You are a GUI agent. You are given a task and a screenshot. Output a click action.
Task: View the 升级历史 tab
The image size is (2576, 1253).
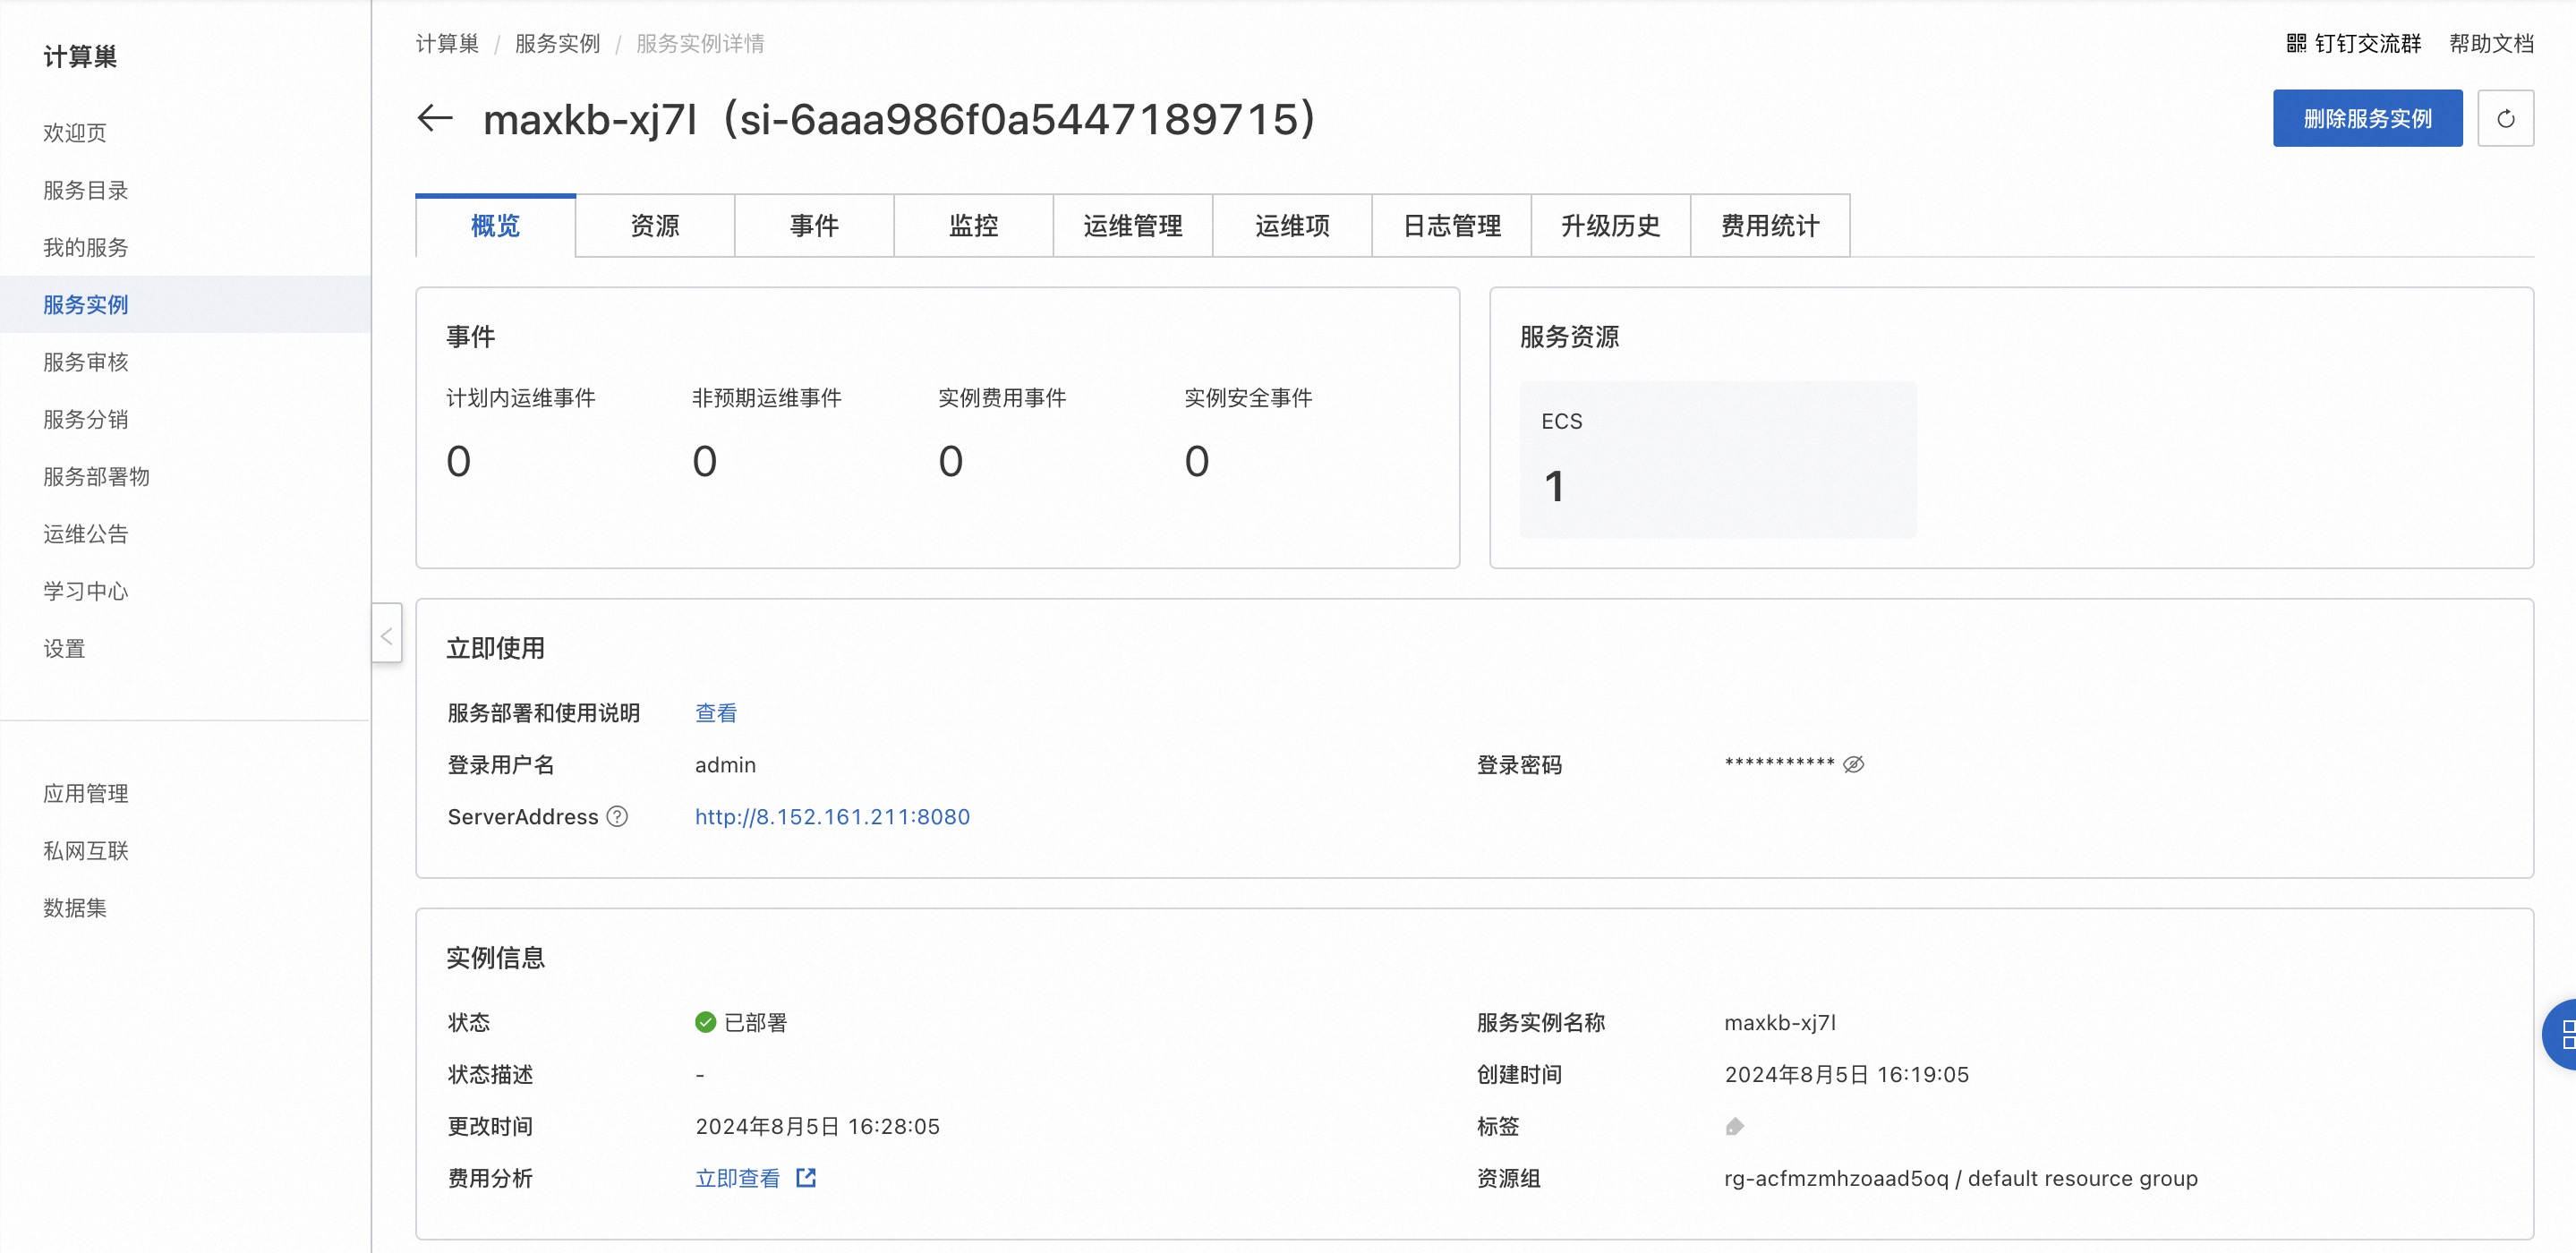click(x=1610, y=226)
